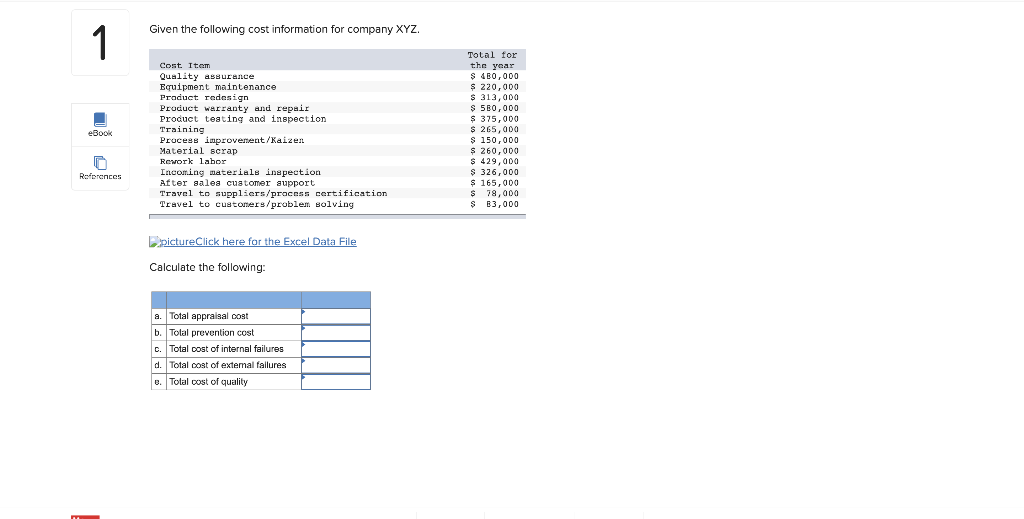This screenshot has height=519, width=1024.
Task: Open the eBook icon in sidebar
Action: [x=100, y=125]
